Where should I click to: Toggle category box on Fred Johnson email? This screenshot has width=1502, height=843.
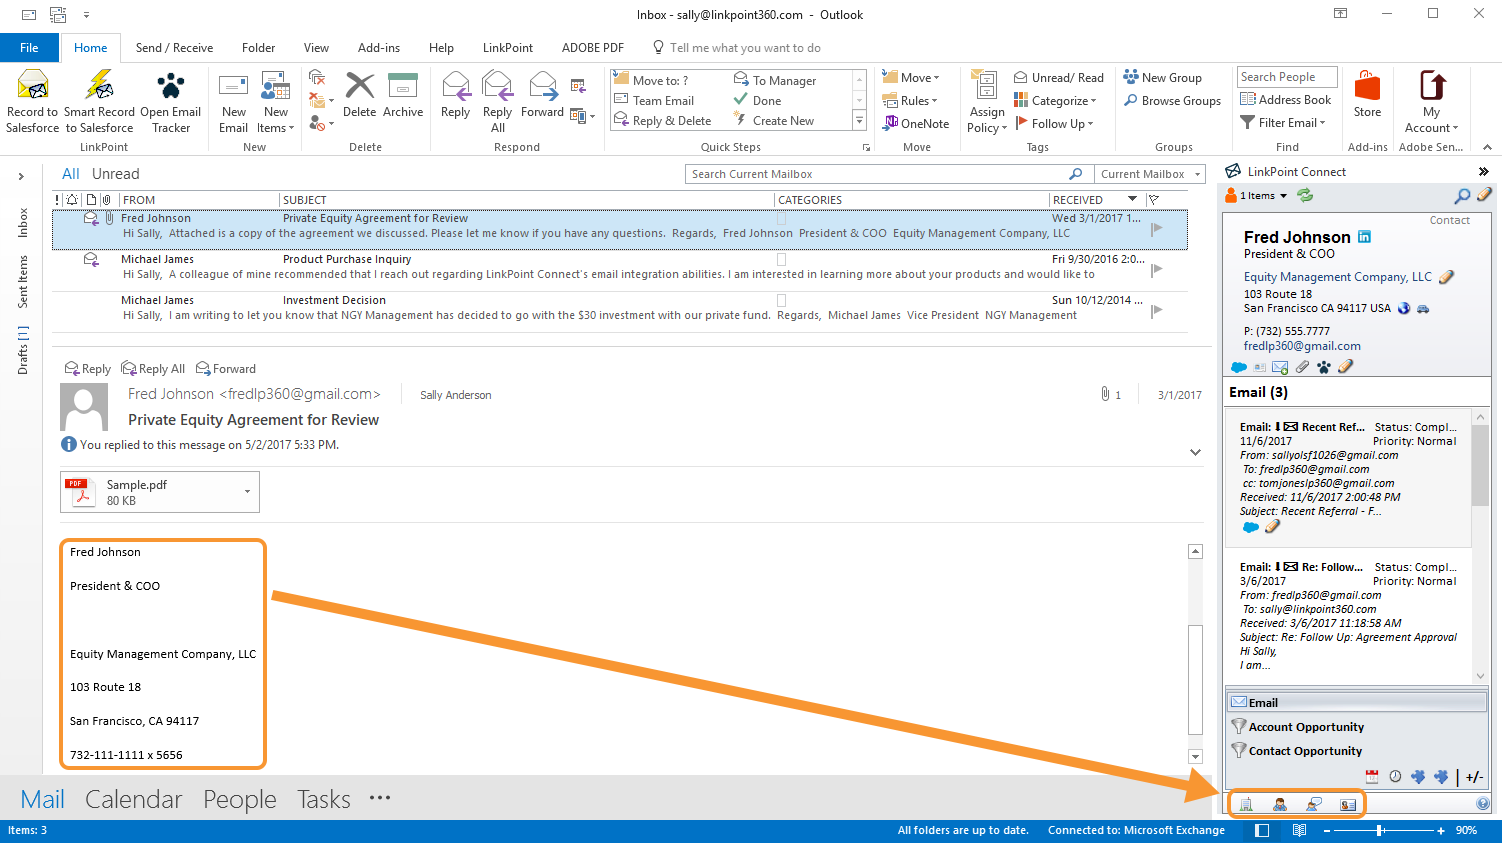[782, 218]
